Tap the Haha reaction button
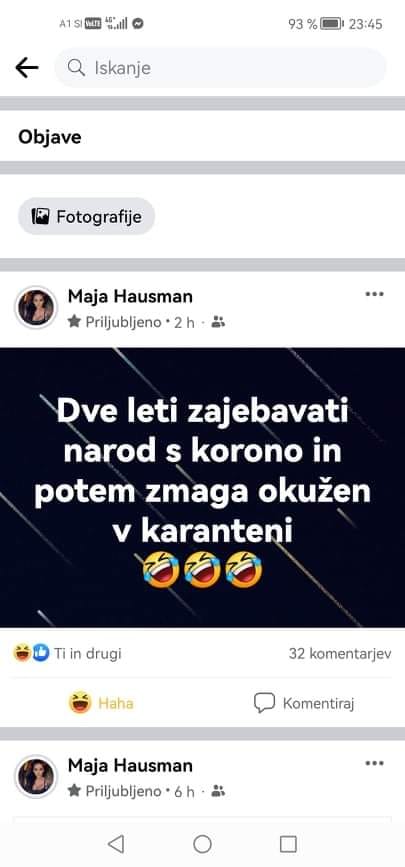Image resolution: width=405 pixels, height=867 pixels. click(101, 703)
